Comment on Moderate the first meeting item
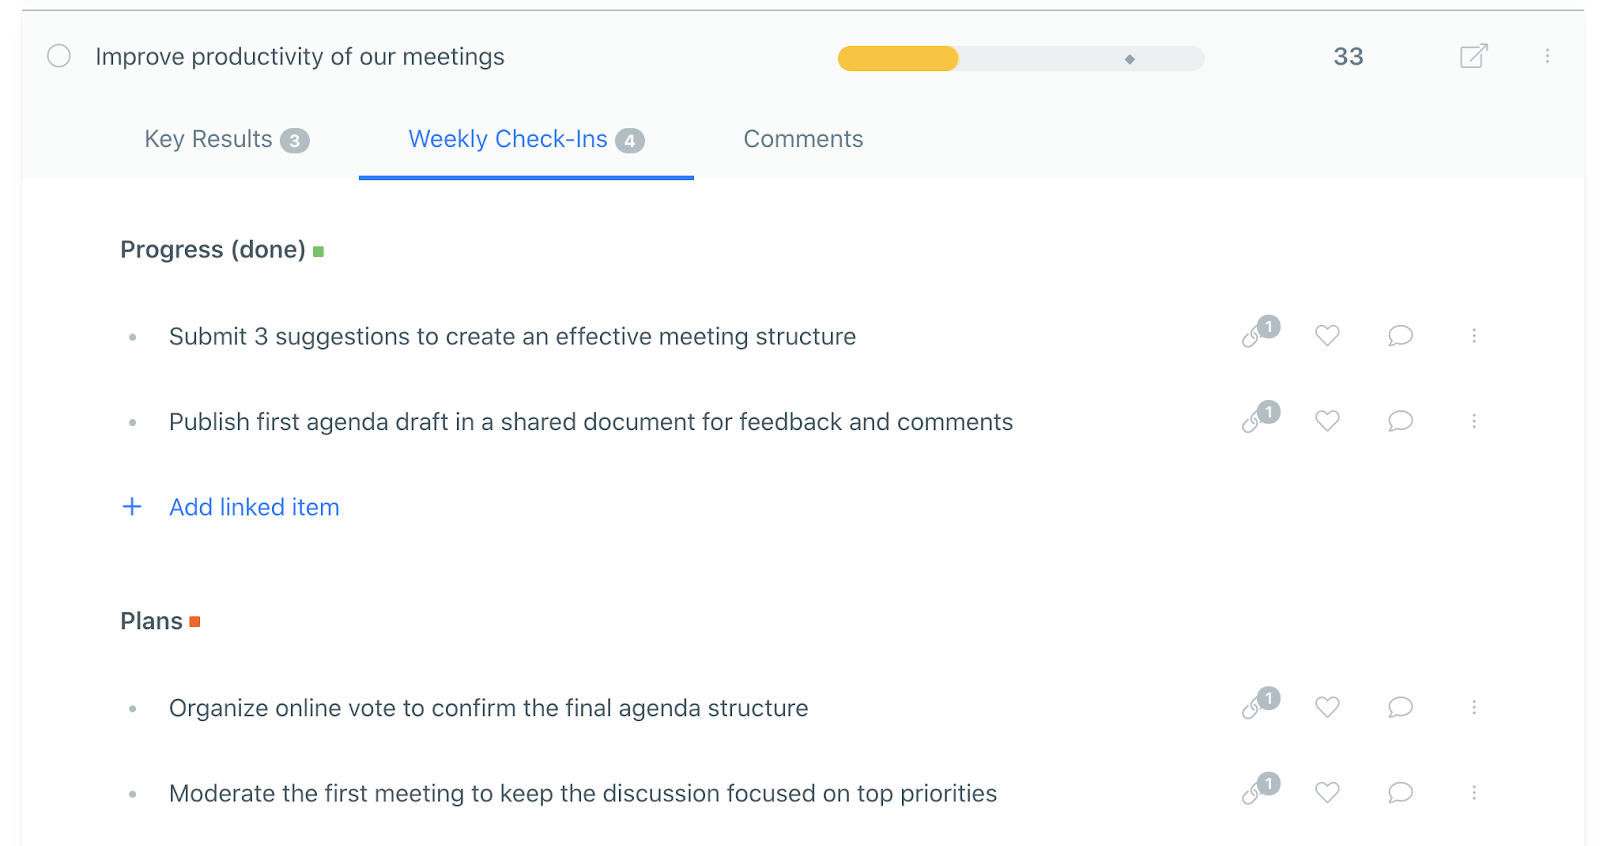The image size is (1600, 846). [1400, 792]
